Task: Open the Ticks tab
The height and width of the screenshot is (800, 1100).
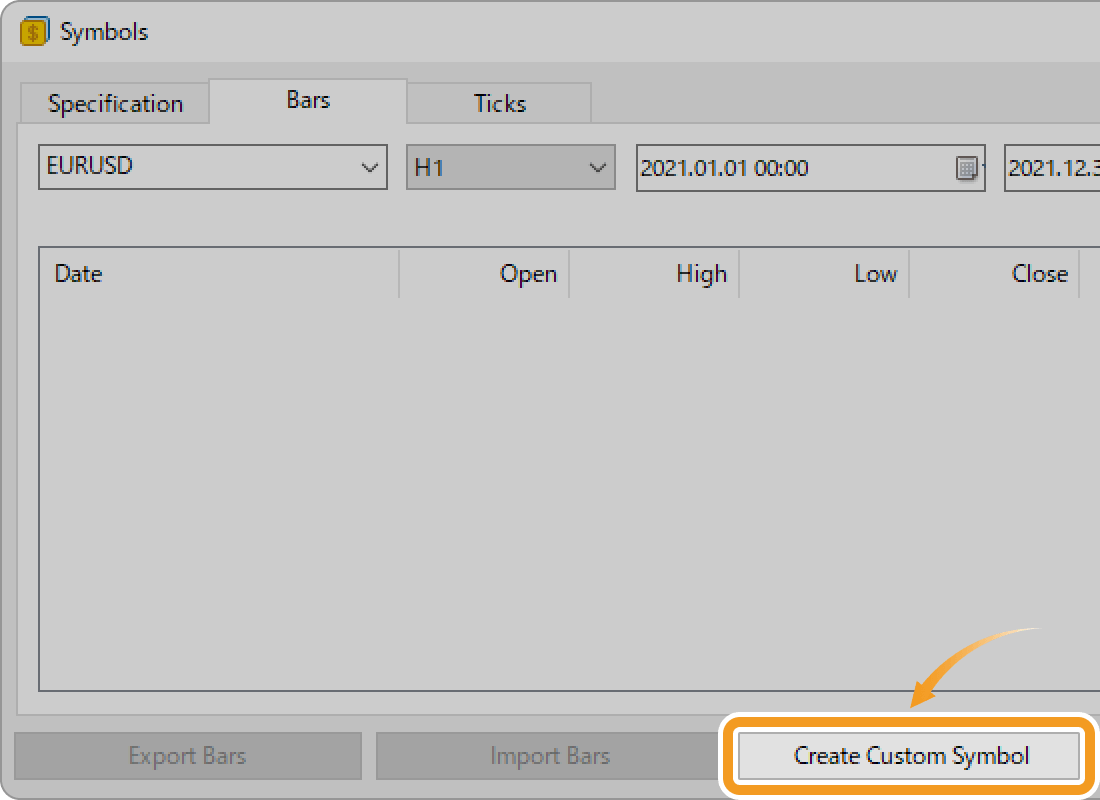Action: (499, 104)
